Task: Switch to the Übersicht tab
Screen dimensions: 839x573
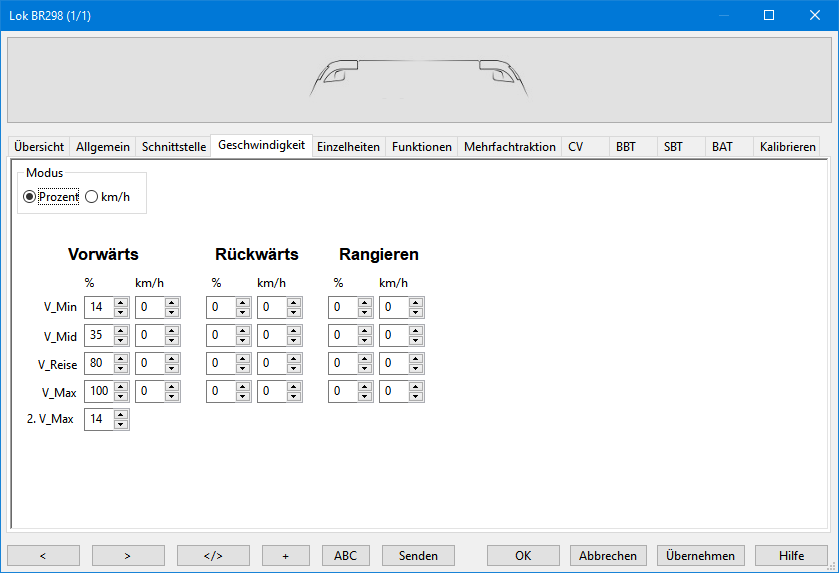Action: [x=40, y=146]
